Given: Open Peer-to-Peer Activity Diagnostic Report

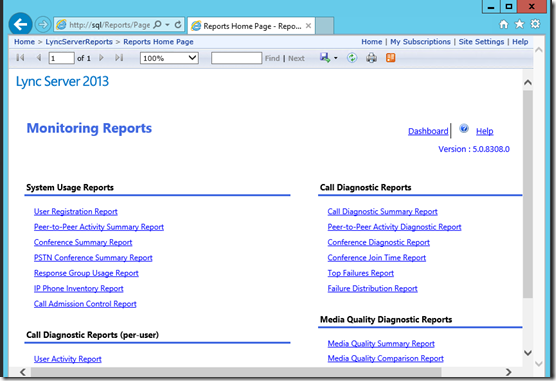Looking at the screenshot, I should 394,227.
